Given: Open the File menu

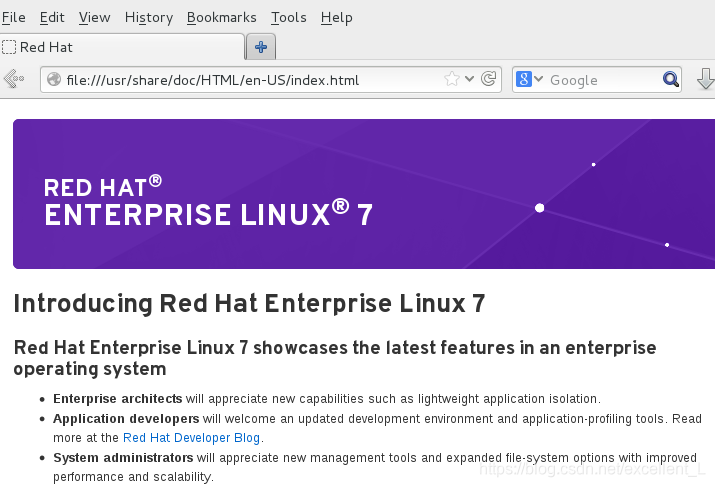Looking at the screenshot, I should (x=14, y=17).
